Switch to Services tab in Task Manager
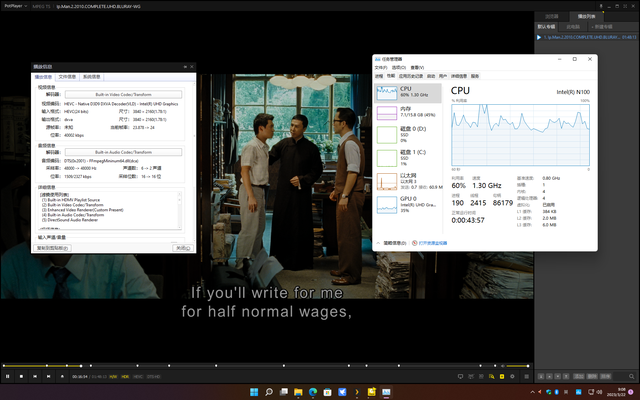This screenshot has width=640, height=400. (x=475, y=76)
